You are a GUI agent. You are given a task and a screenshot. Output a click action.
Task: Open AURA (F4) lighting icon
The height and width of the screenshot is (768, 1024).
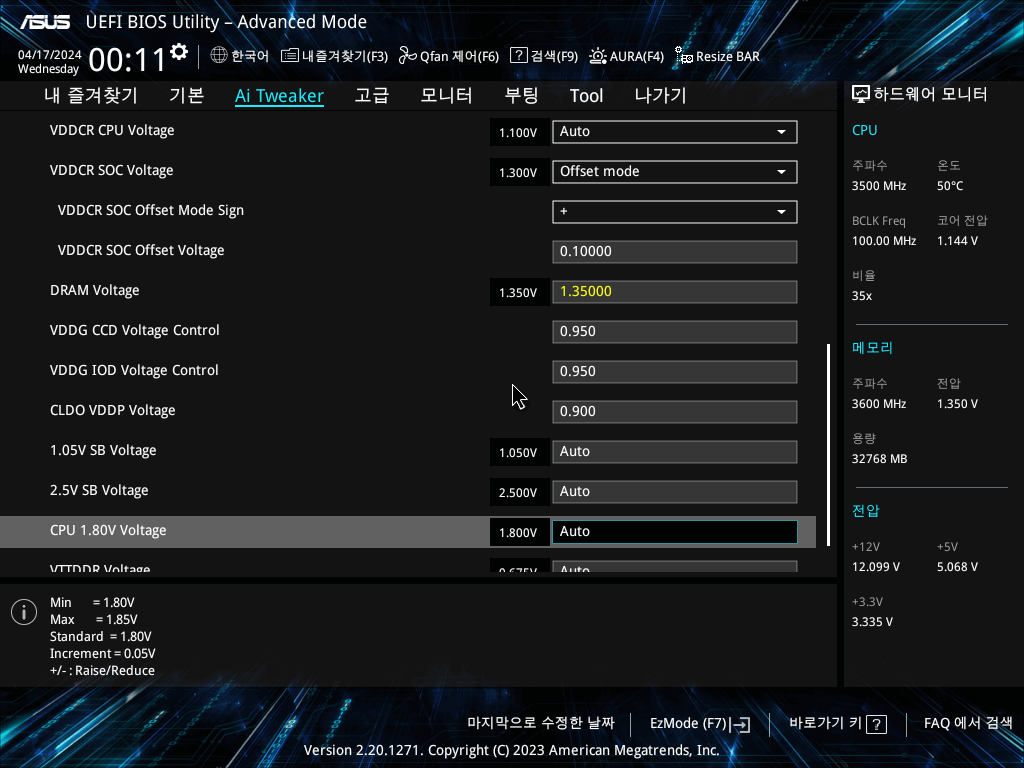[598, 56]
